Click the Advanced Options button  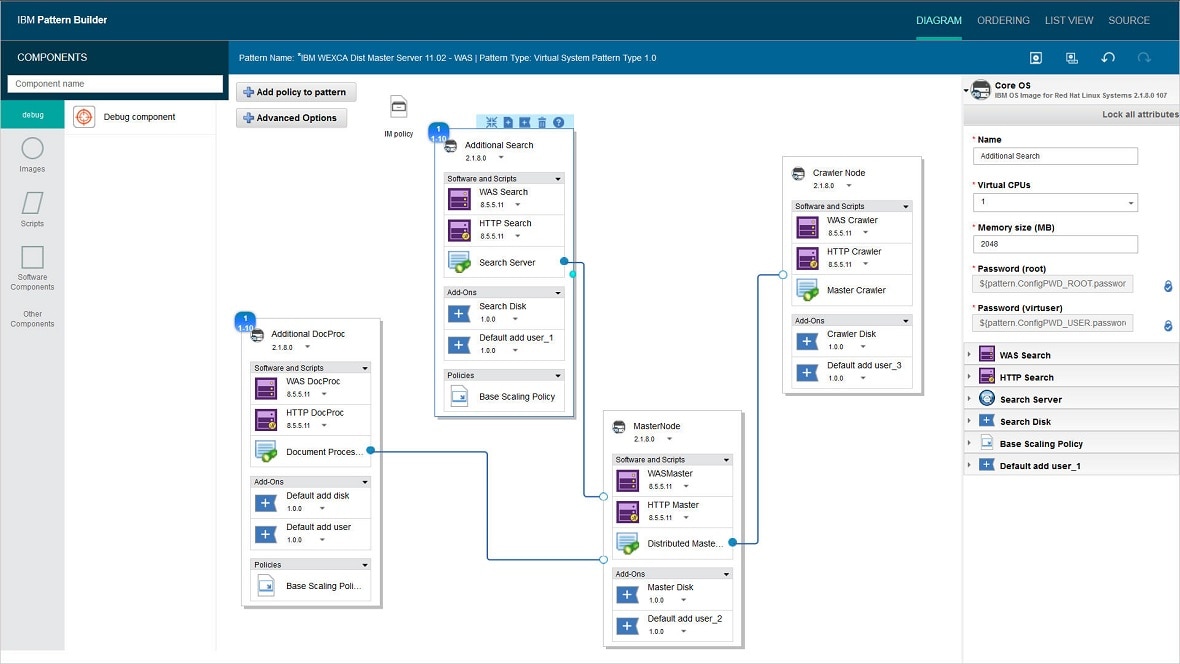(x=291, y=118)
